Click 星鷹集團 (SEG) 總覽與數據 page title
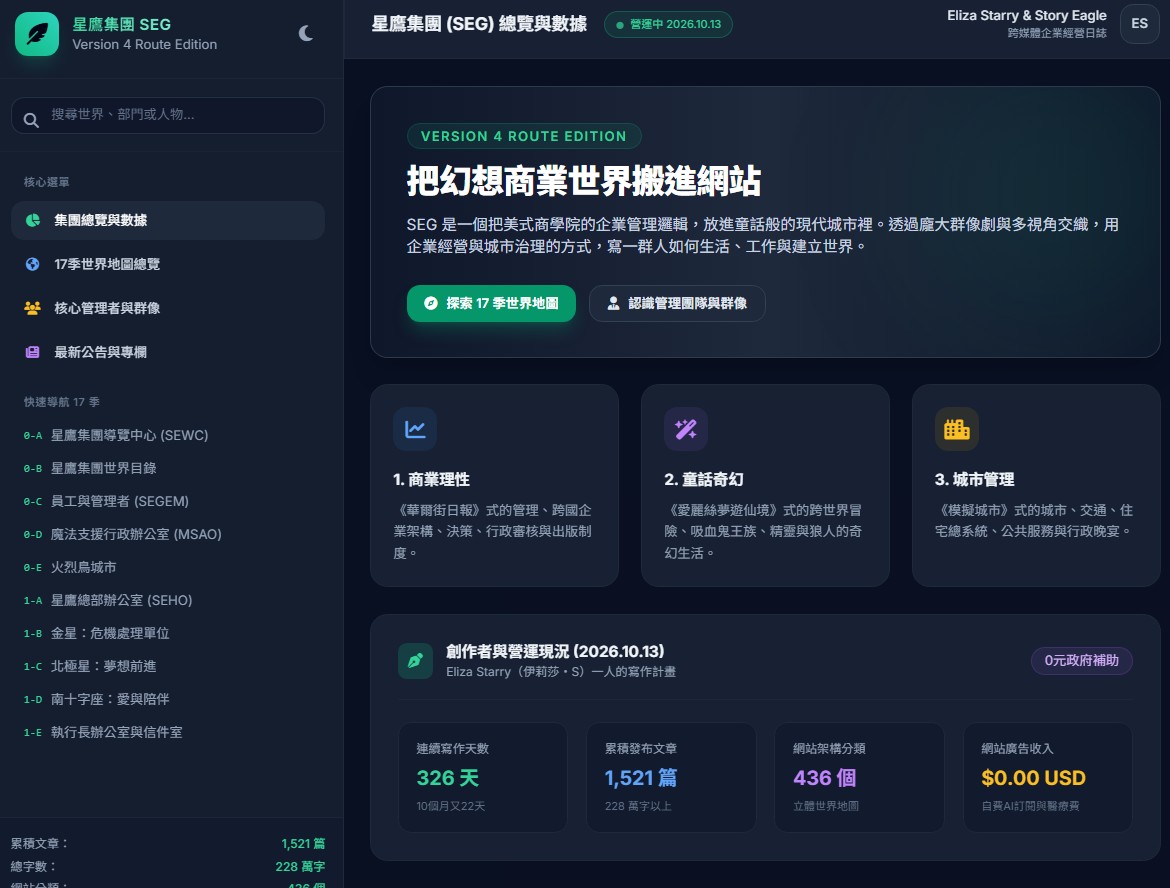Image resolution: width=1170 pixels, height=888 pixels. point(479,24)
